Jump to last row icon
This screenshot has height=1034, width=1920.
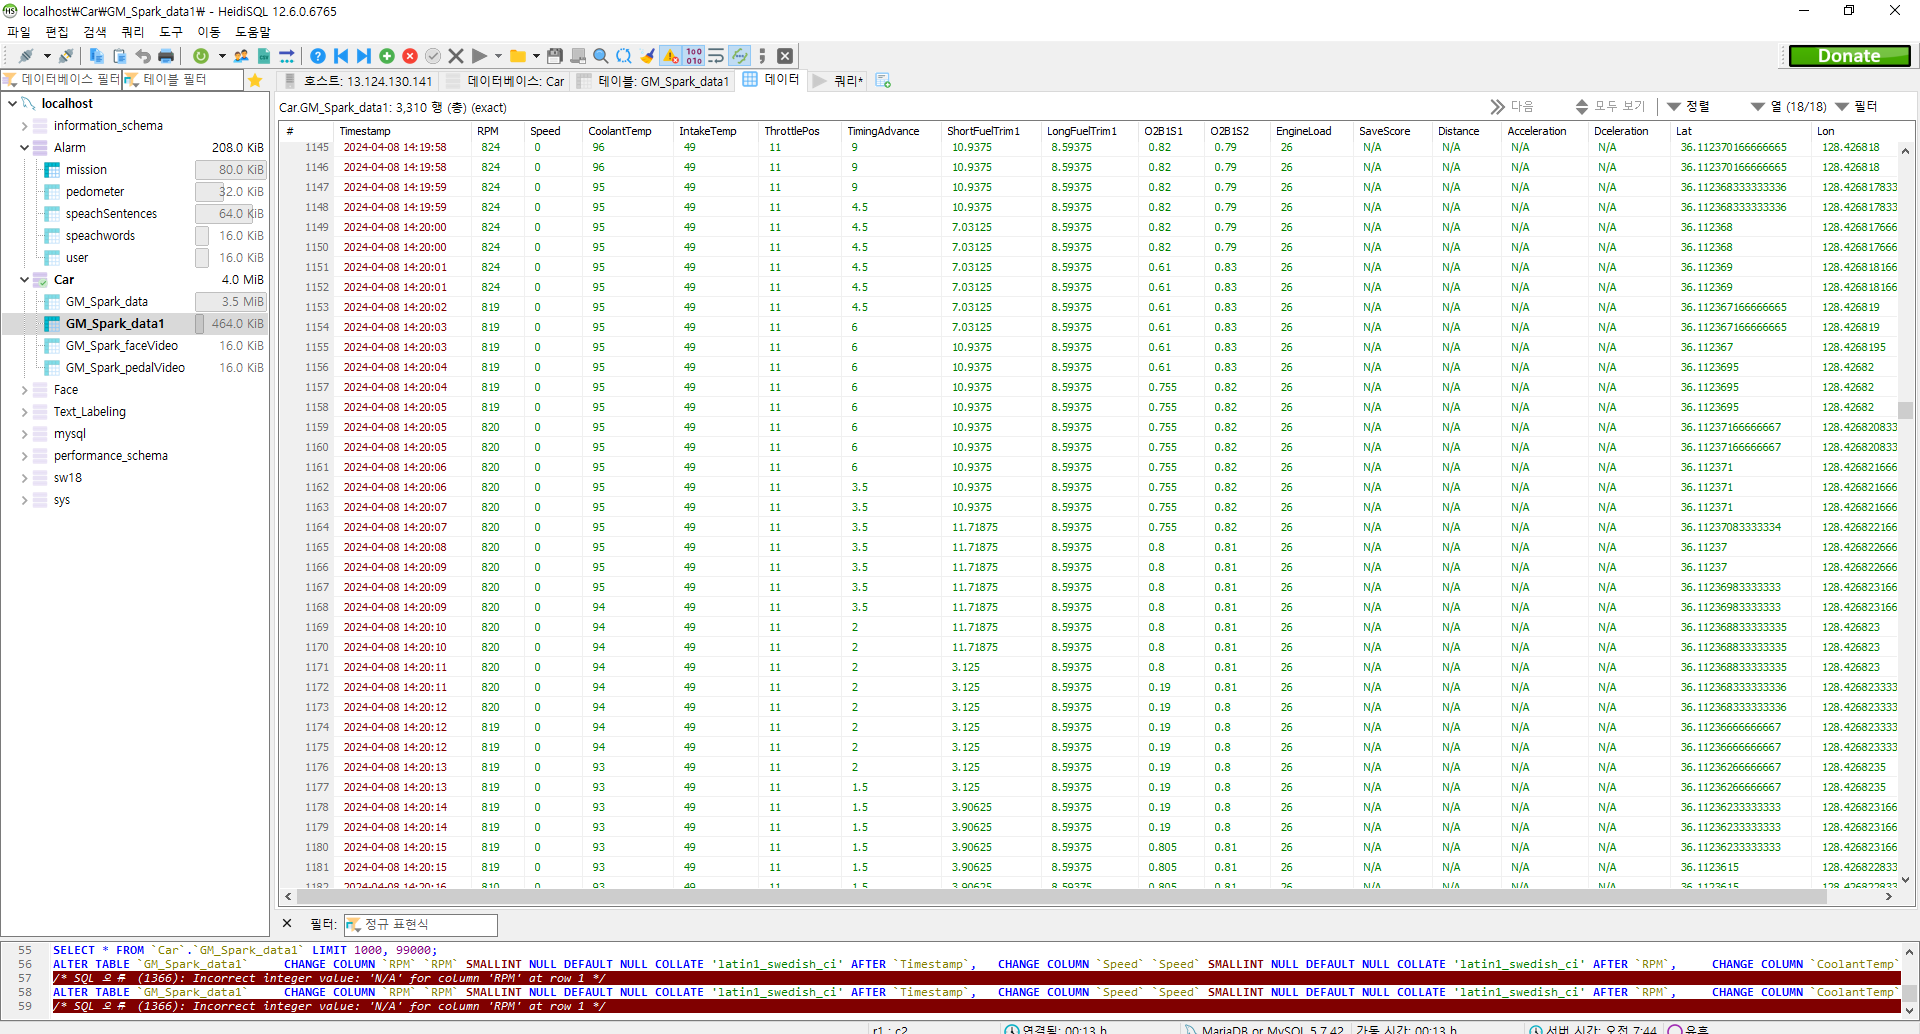(364, 56)
